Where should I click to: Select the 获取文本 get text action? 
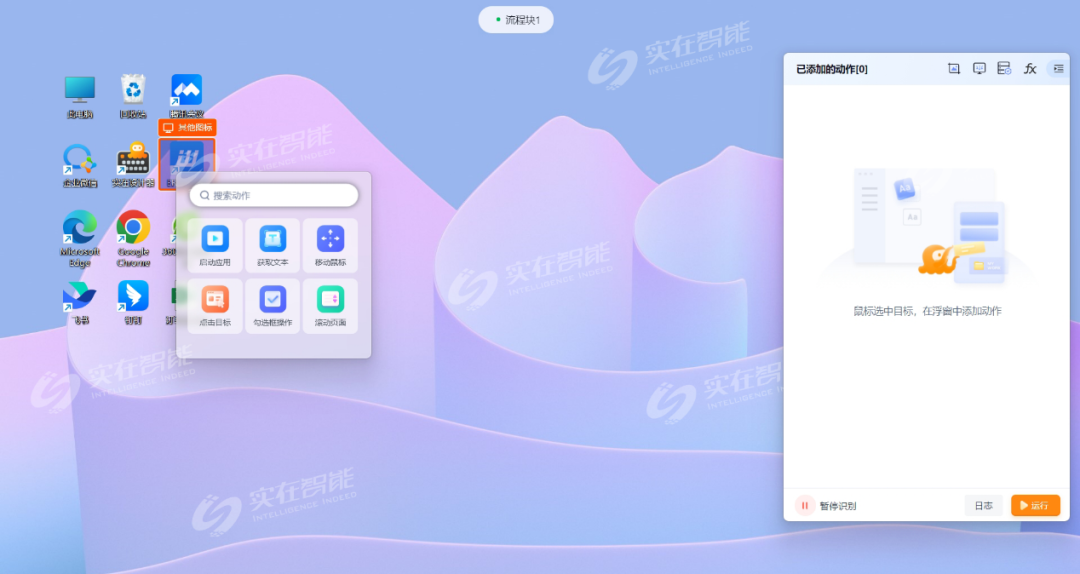click(273, 246)
